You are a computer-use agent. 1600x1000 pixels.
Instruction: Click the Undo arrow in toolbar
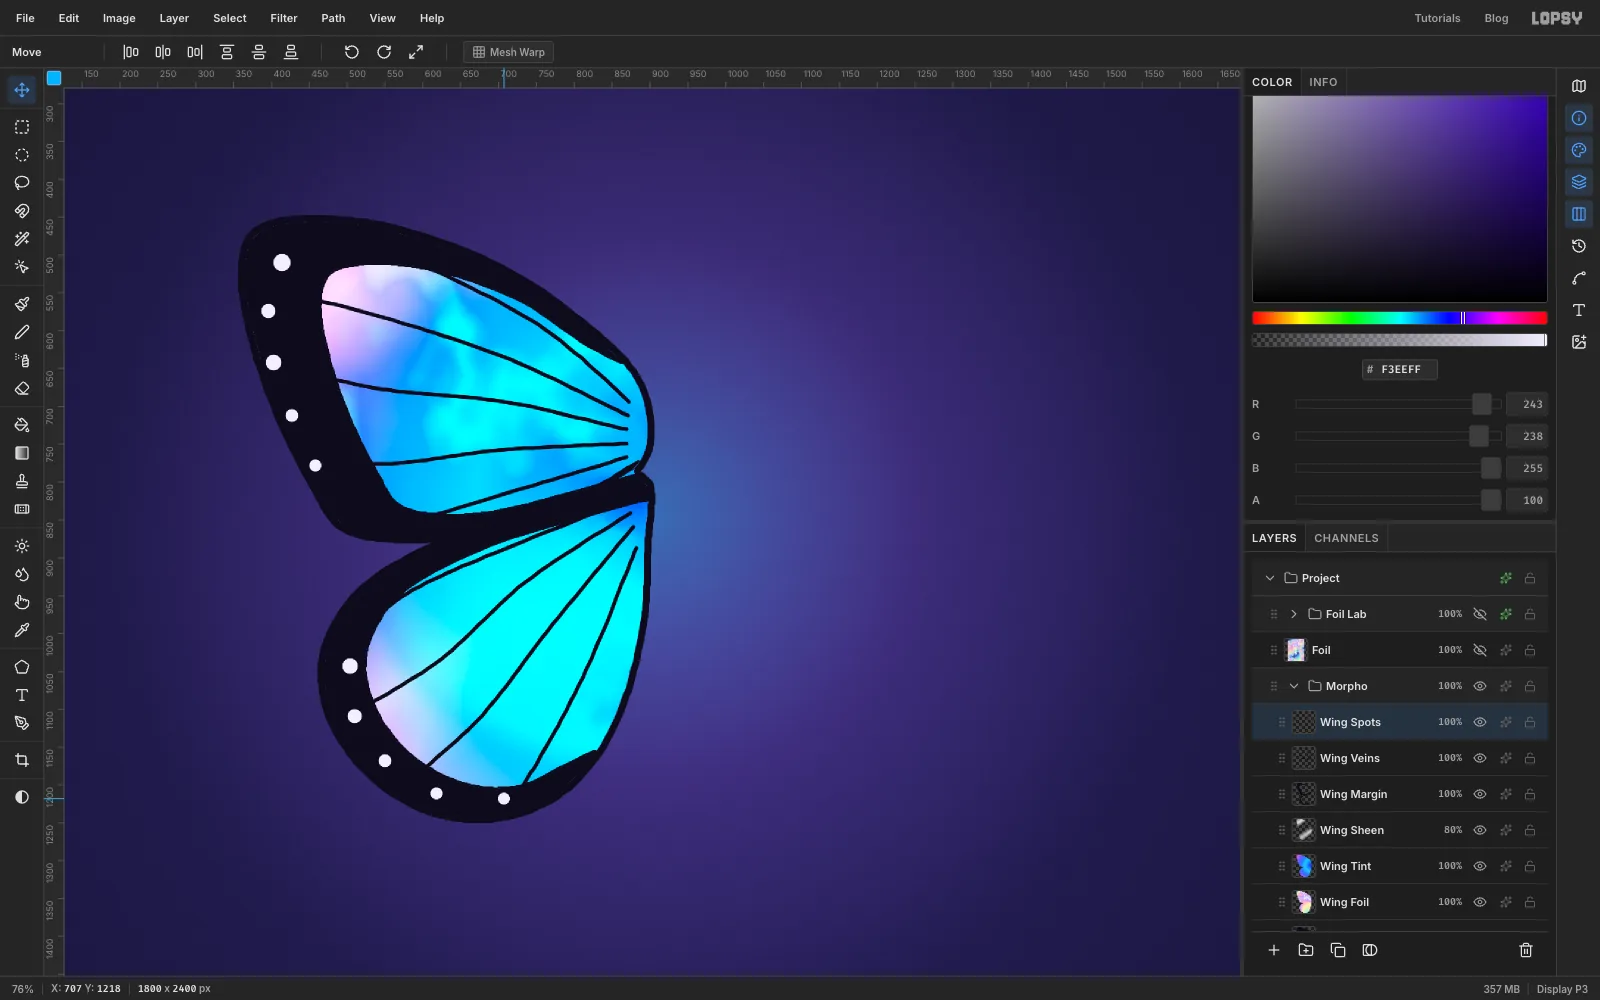click(x=352, y=52)
